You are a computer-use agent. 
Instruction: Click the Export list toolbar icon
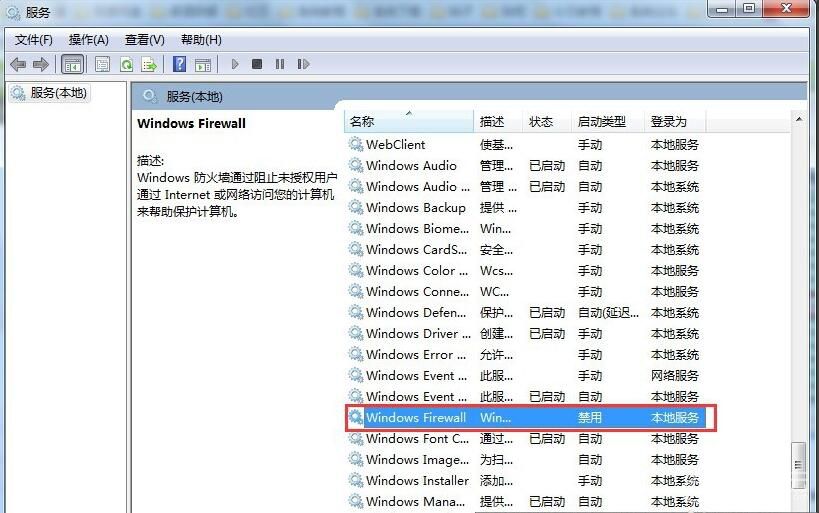coord(149,64)
